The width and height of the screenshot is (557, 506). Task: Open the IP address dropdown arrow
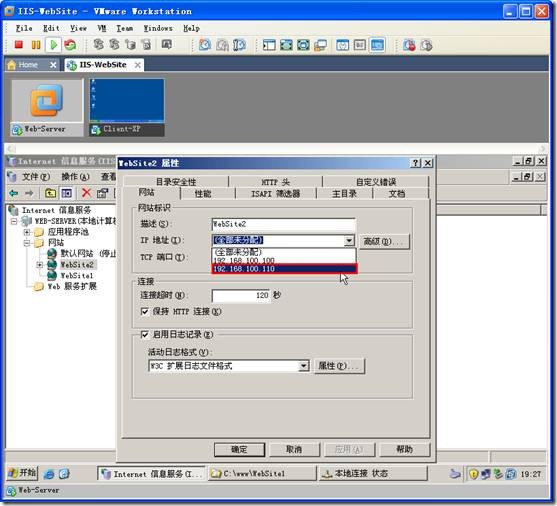pos(349,241)
